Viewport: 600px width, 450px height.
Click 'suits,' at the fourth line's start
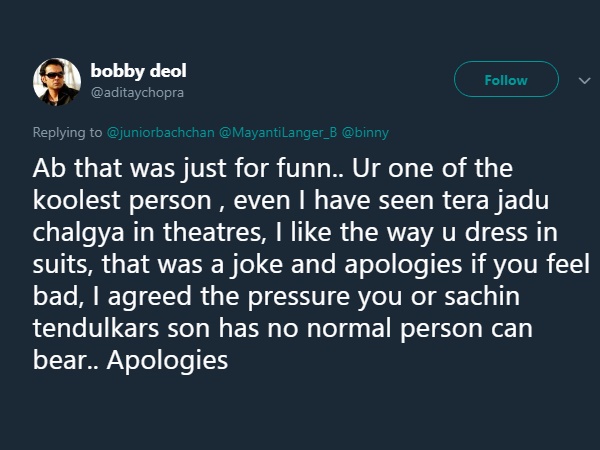(63, 264)
